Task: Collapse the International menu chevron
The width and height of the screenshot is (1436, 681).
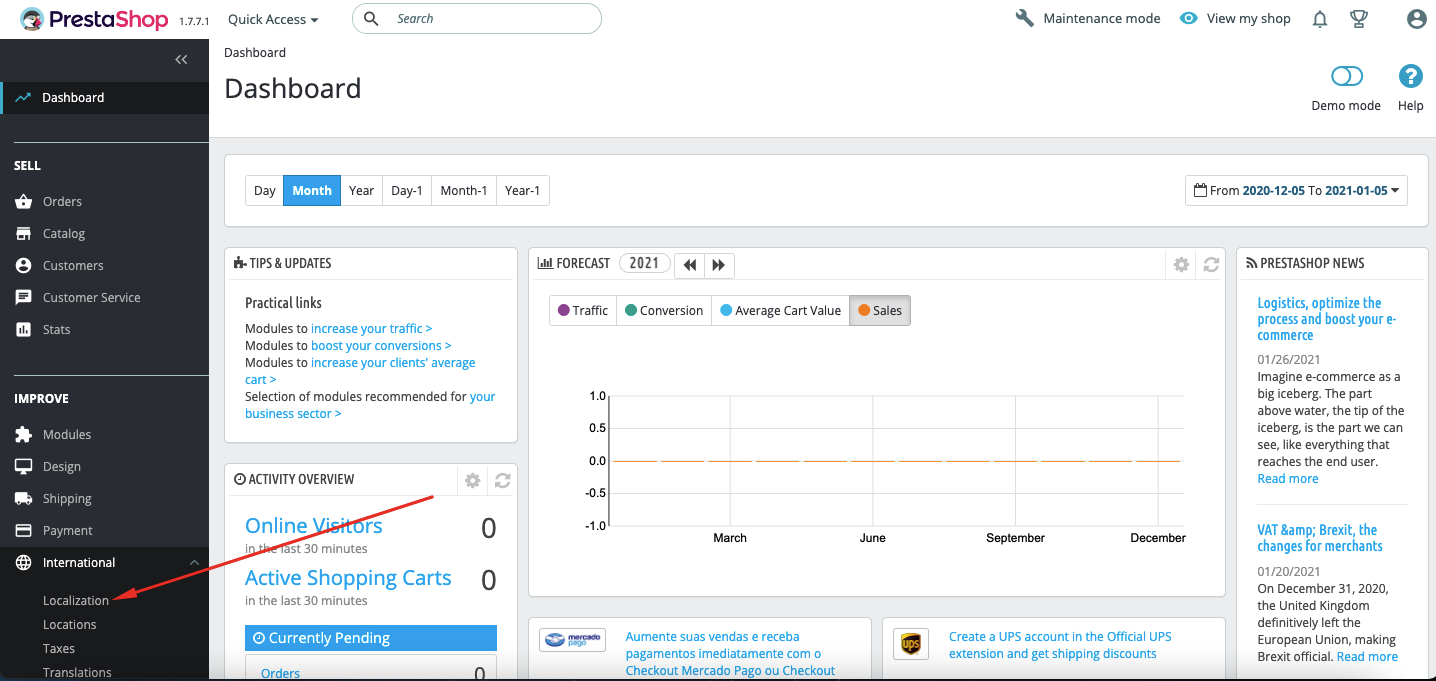Action: pyautogui.click(x=194, y=563)
